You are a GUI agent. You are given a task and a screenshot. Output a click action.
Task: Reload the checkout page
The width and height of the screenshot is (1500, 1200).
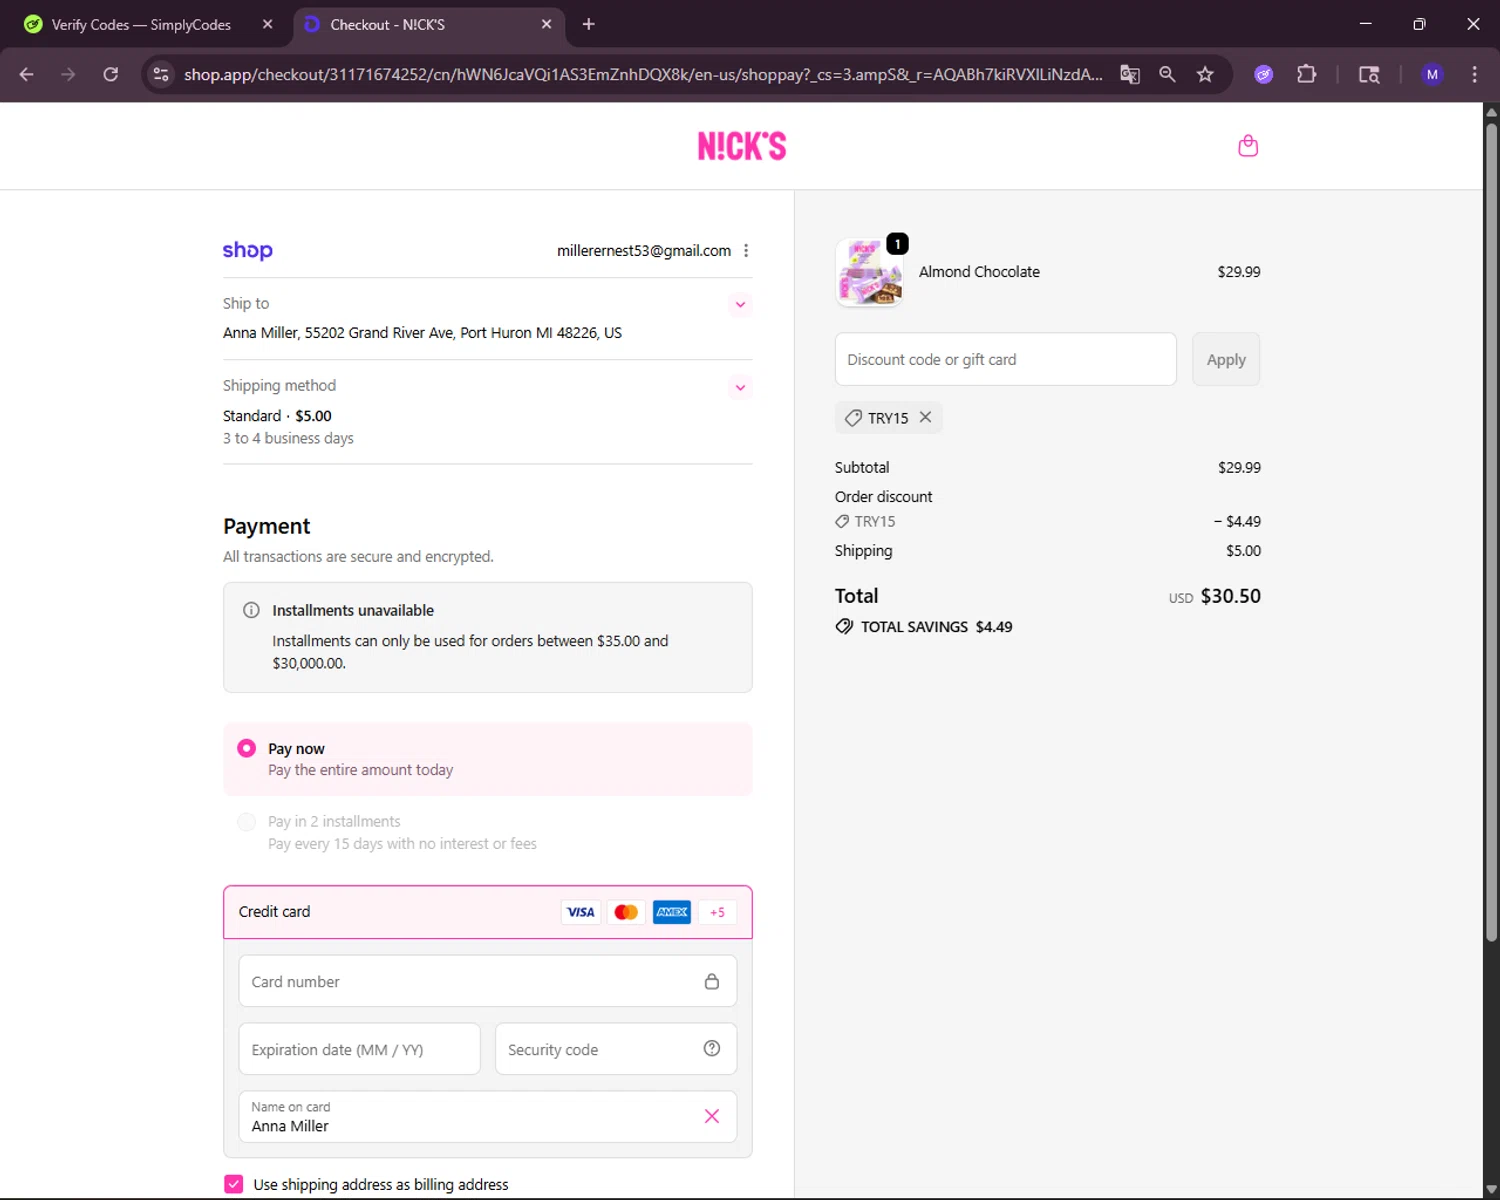coord(111,74)
